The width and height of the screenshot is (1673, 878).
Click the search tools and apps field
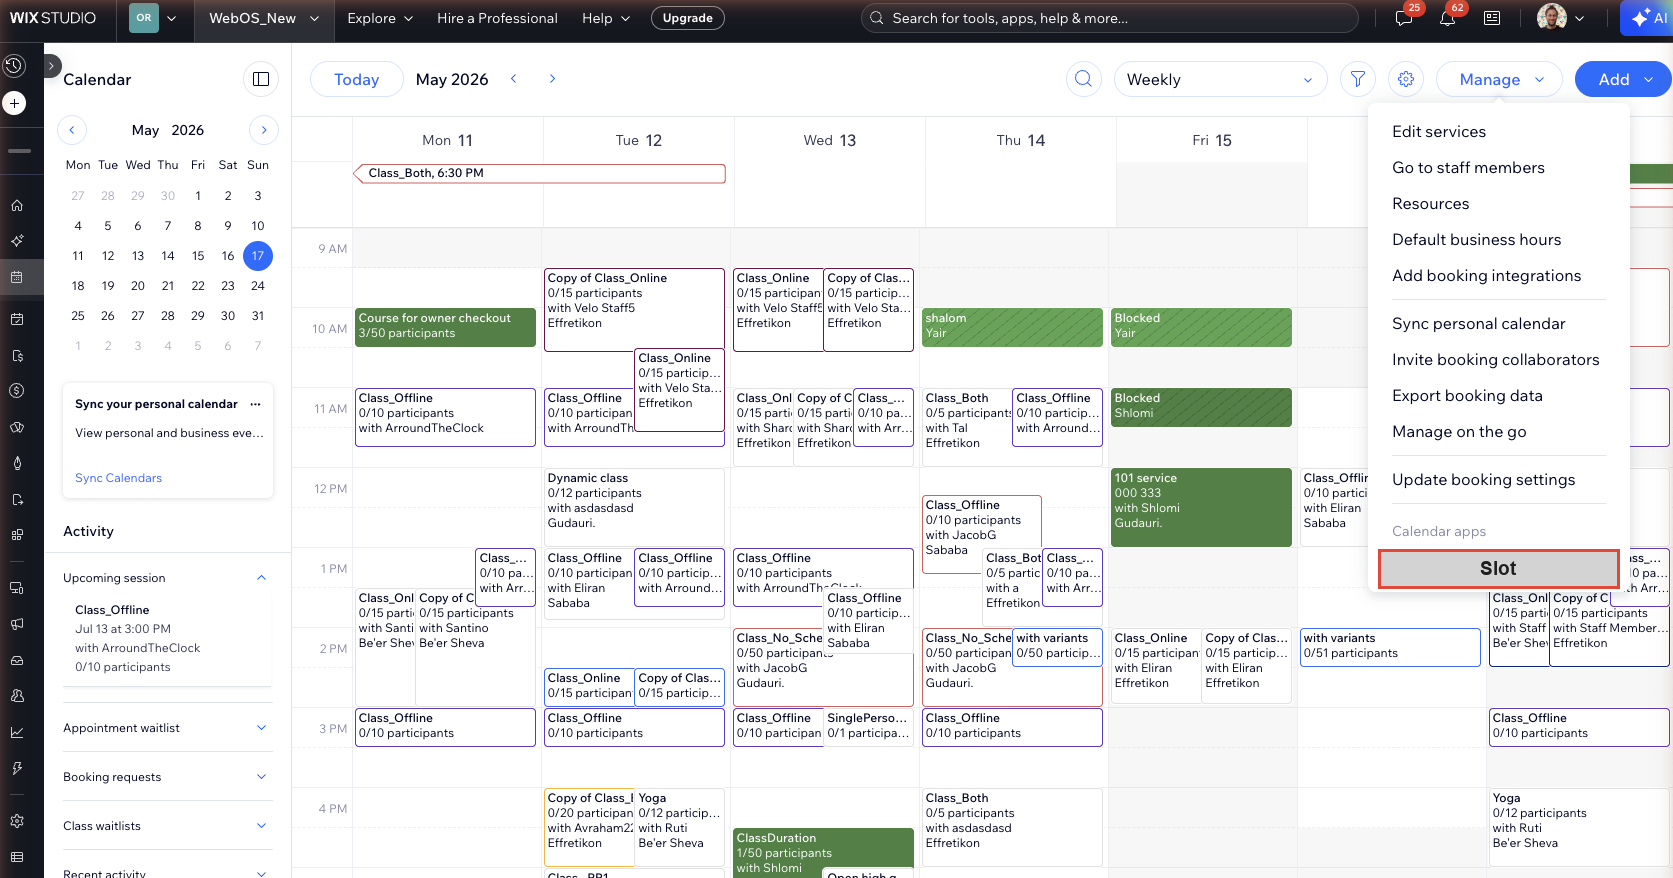[x=1109, y=18]
